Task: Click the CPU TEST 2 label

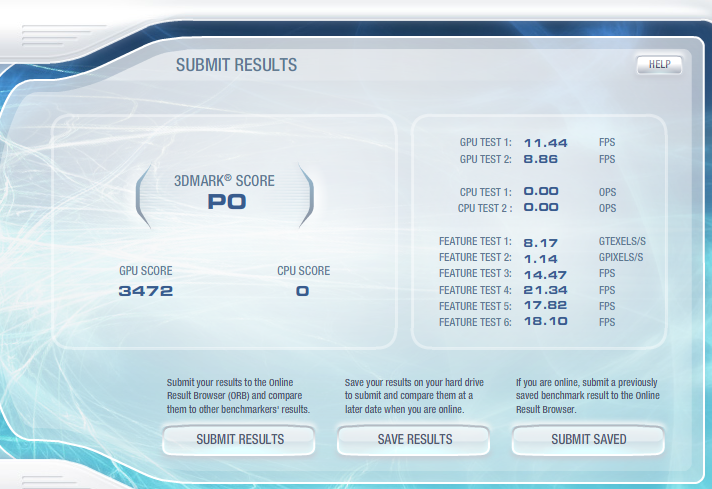Action: click(485, 208)
